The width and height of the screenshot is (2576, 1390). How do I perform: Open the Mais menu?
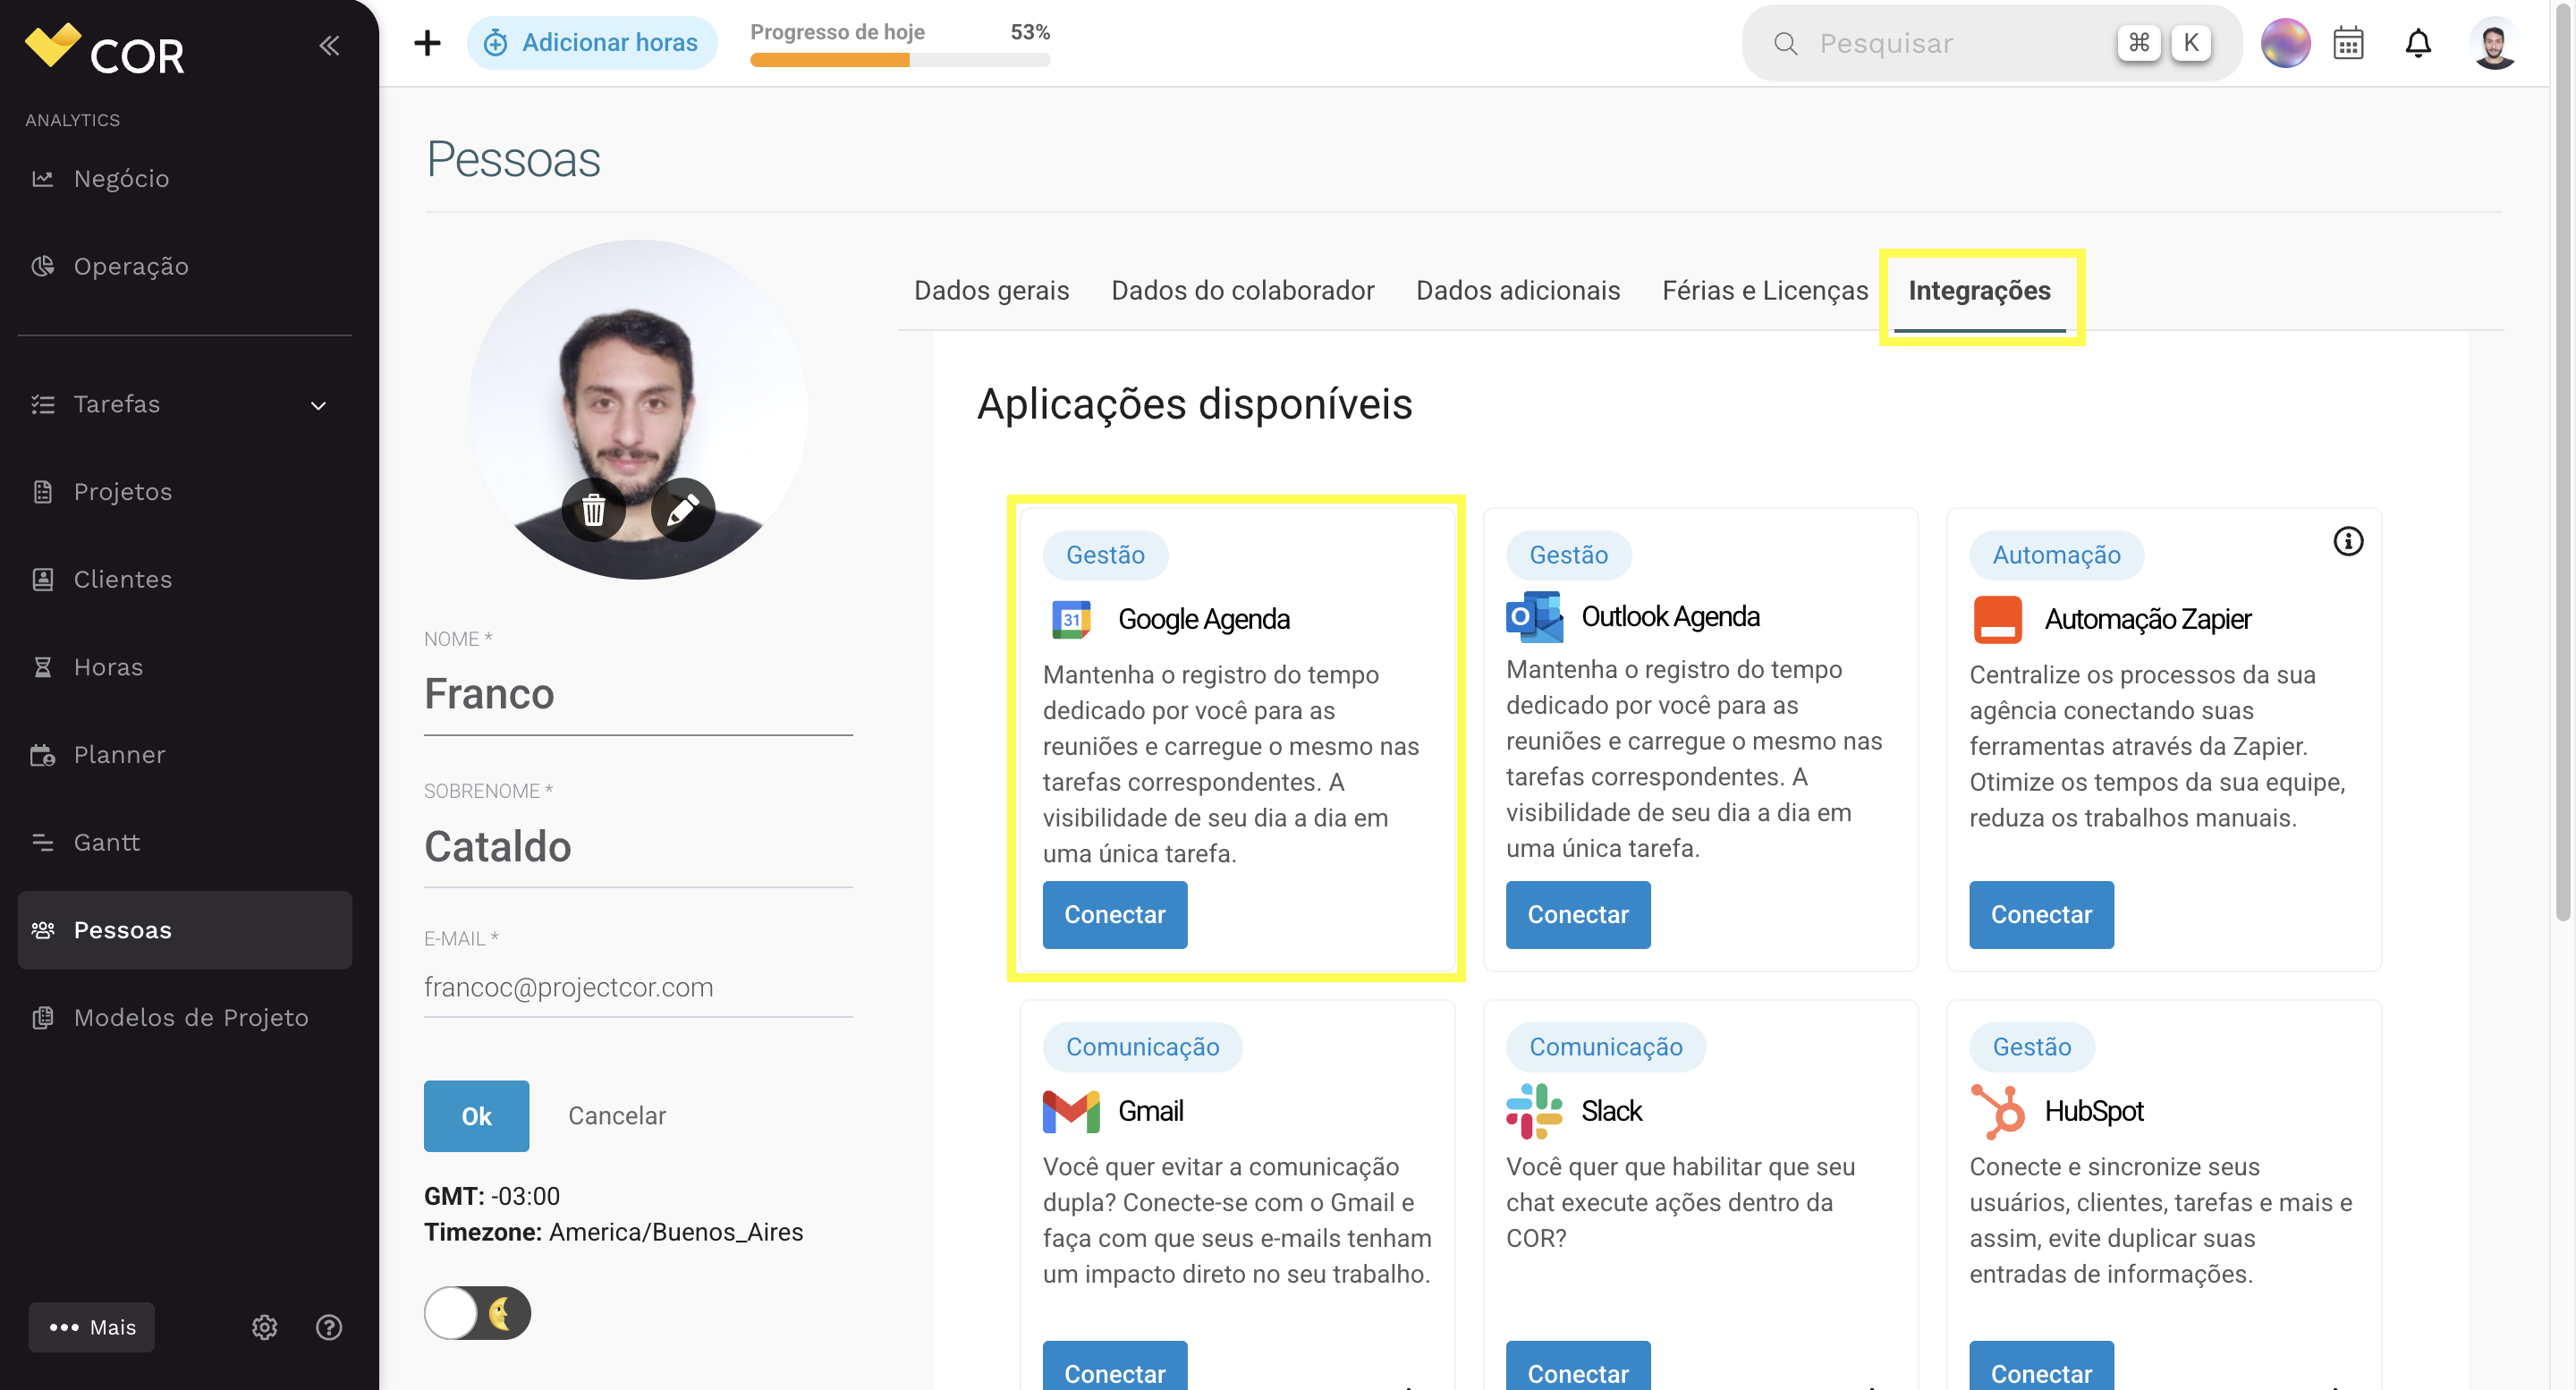pos(92,1327)
